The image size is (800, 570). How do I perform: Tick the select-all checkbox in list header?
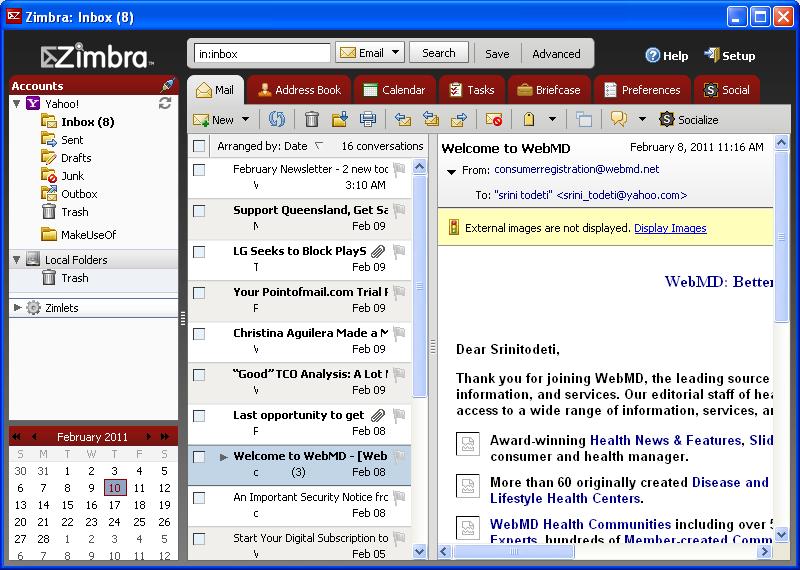point(199,146)
